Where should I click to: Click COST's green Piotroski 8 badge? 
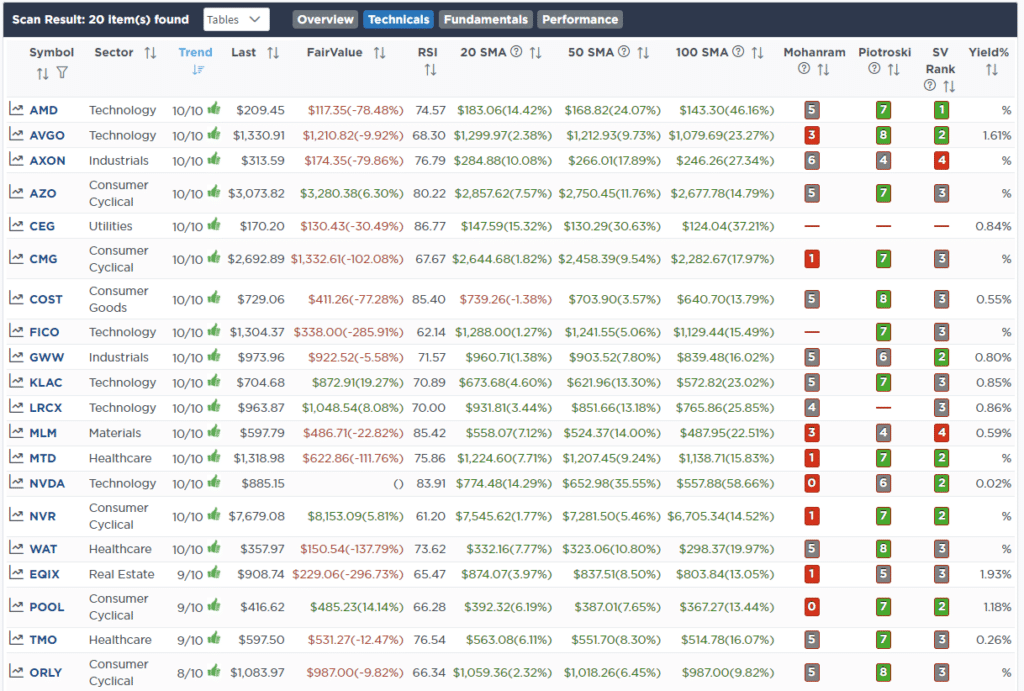click(883, 299)
